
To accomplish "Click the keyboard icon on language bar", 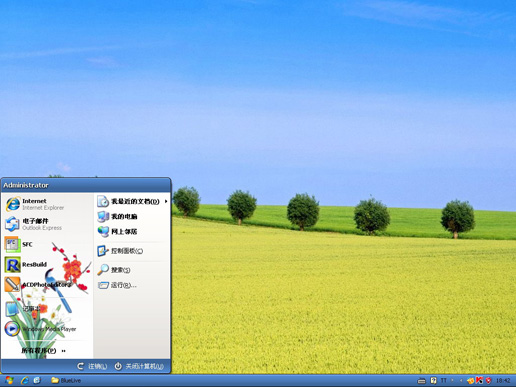I will click(x=422, y=380).
